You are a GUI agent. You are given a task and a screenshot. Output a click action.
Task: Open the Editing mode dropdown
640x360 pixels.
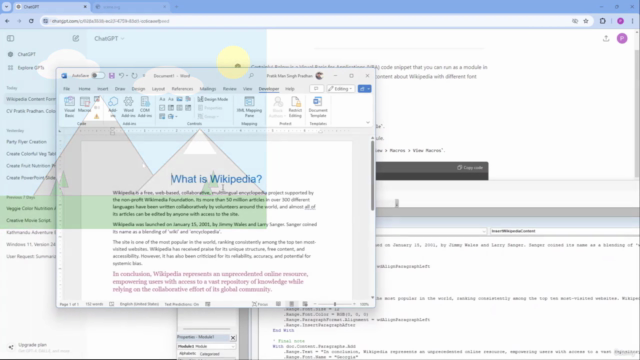click(340, 89)
